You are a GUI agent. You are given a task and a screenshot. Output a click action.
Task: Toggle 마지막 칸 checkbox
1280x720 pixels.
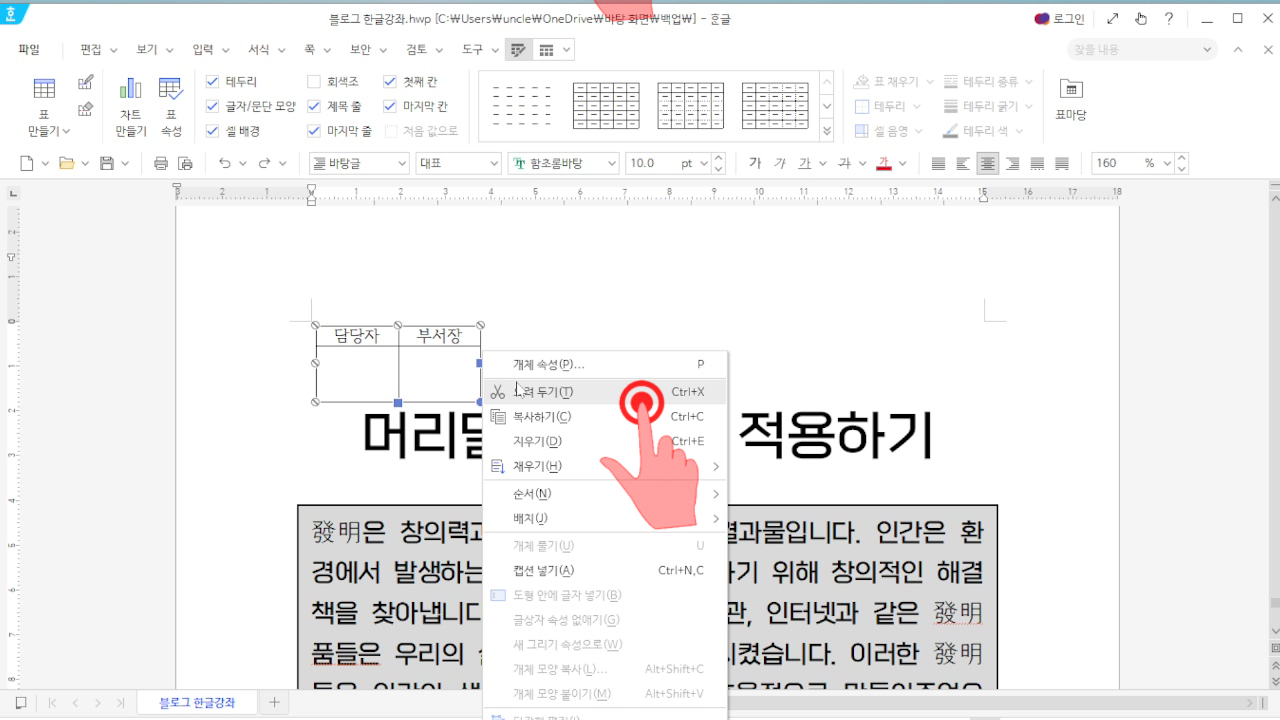(390, 106)
